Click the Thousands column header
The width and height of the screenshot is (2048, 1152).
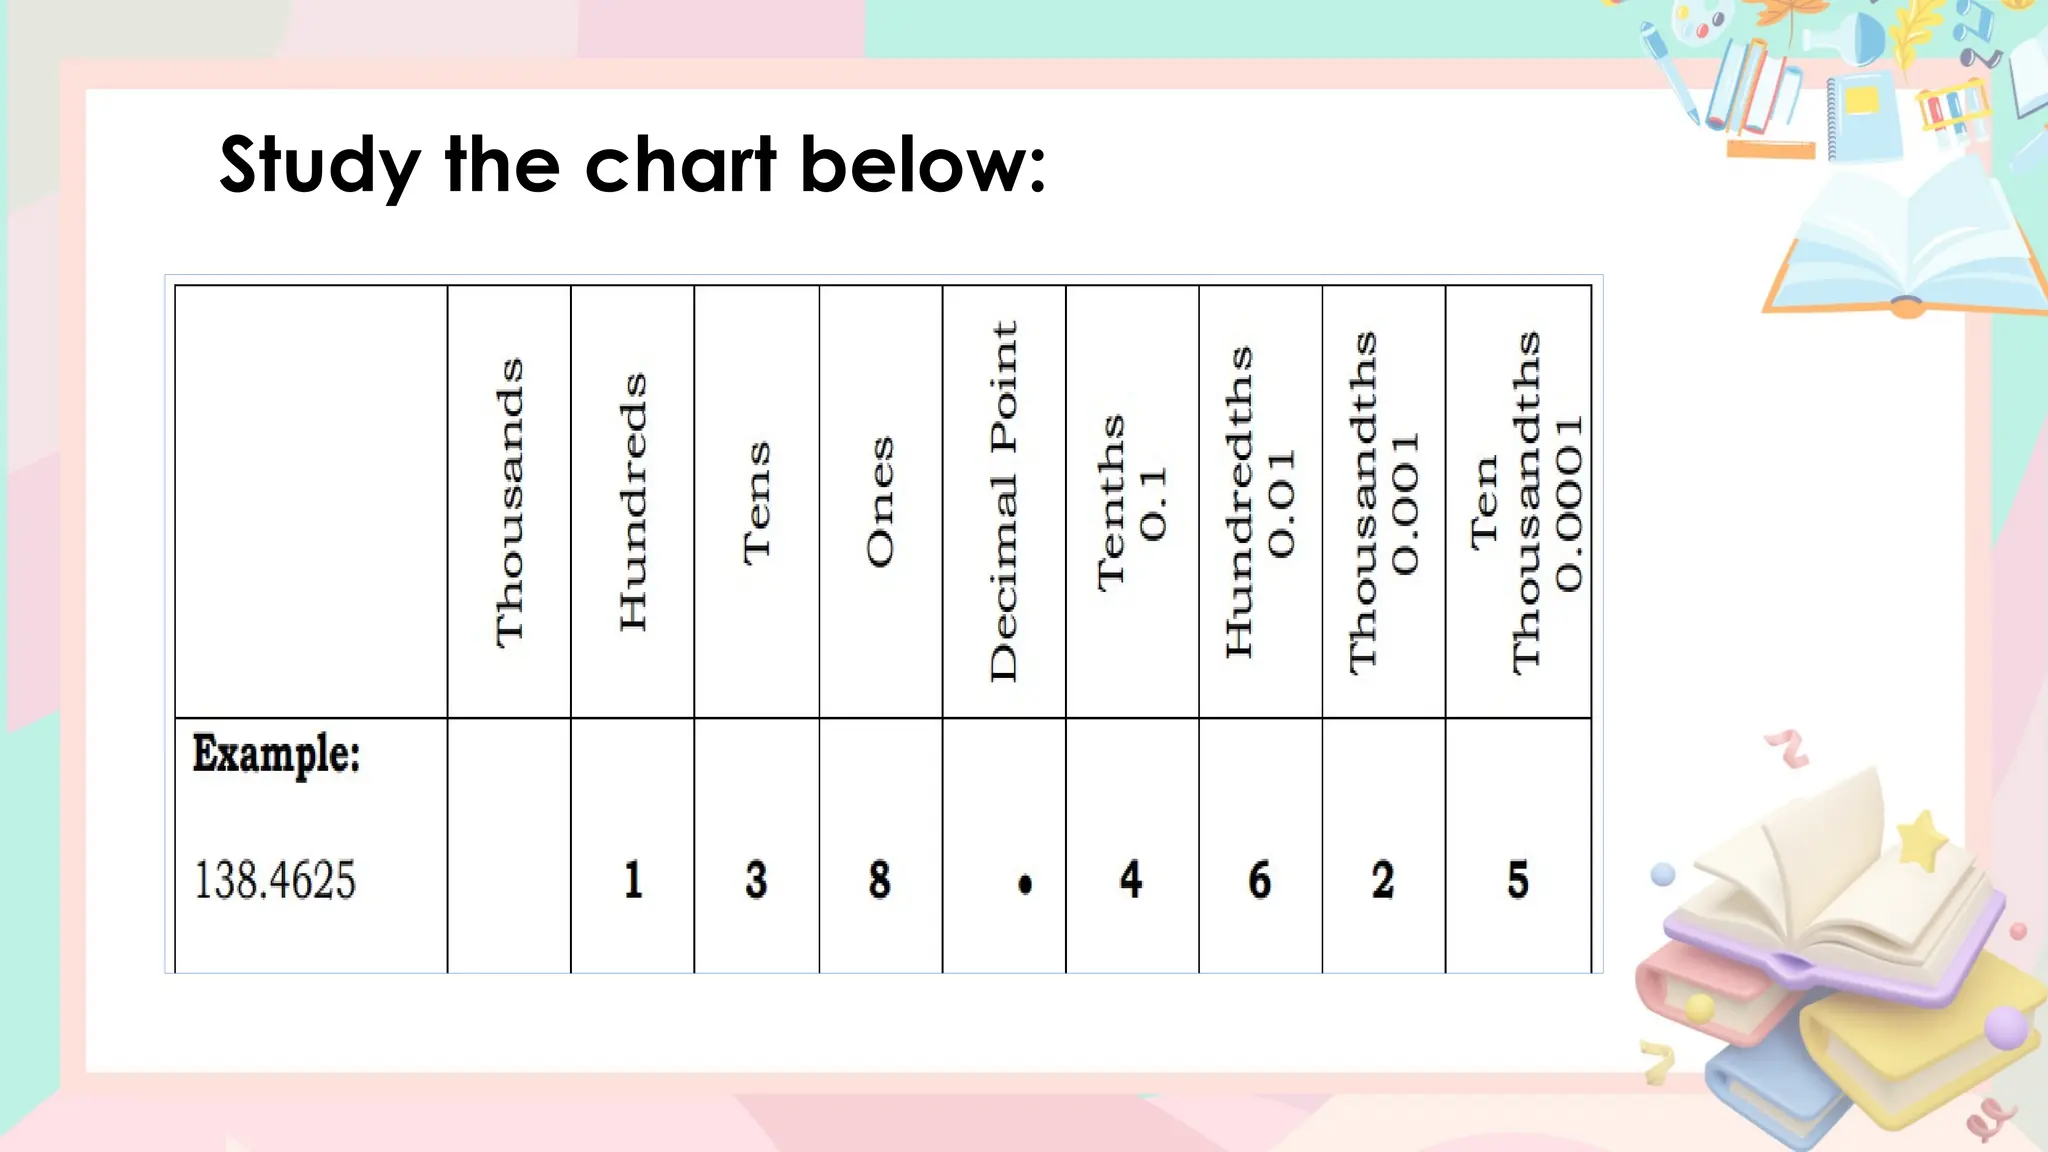509,502
